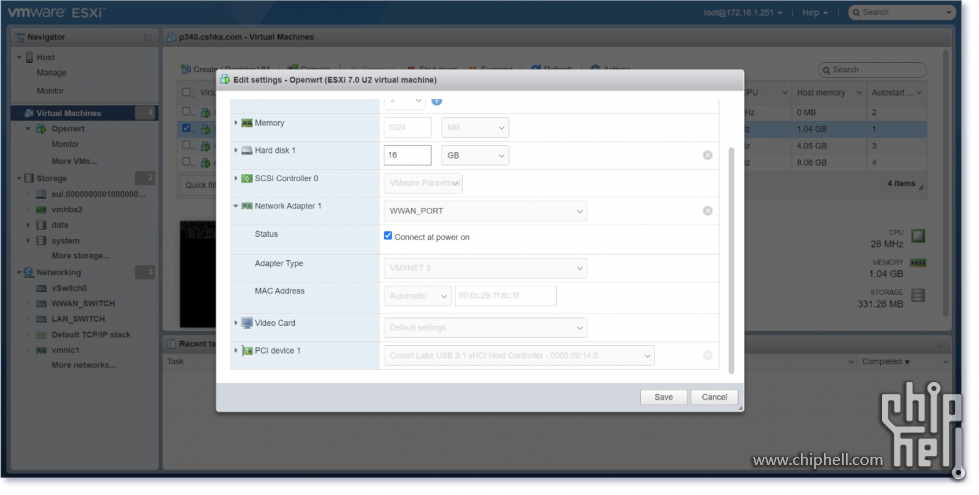Click the PCI device 1 icon
The height and width of the screenshot is (495, 979).
point(247,351)
